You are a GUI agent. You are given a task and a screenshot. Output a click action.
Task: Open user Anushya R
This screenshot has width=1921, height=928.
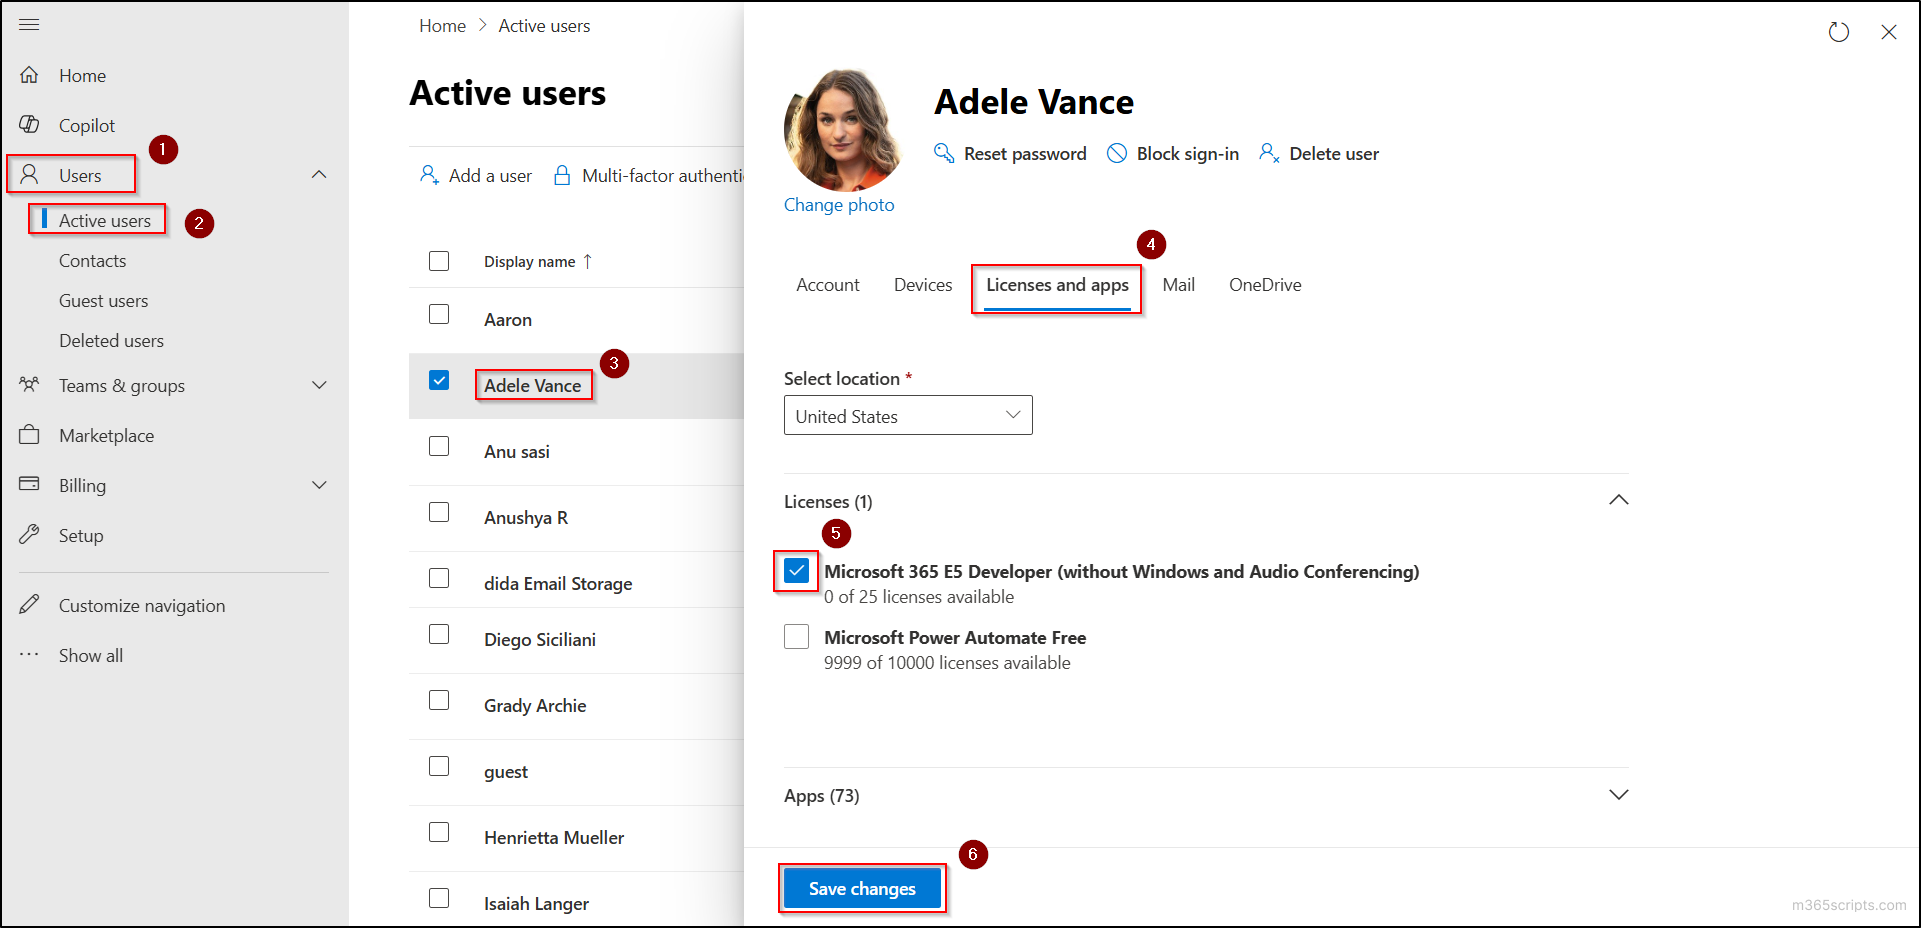point(526,517)
